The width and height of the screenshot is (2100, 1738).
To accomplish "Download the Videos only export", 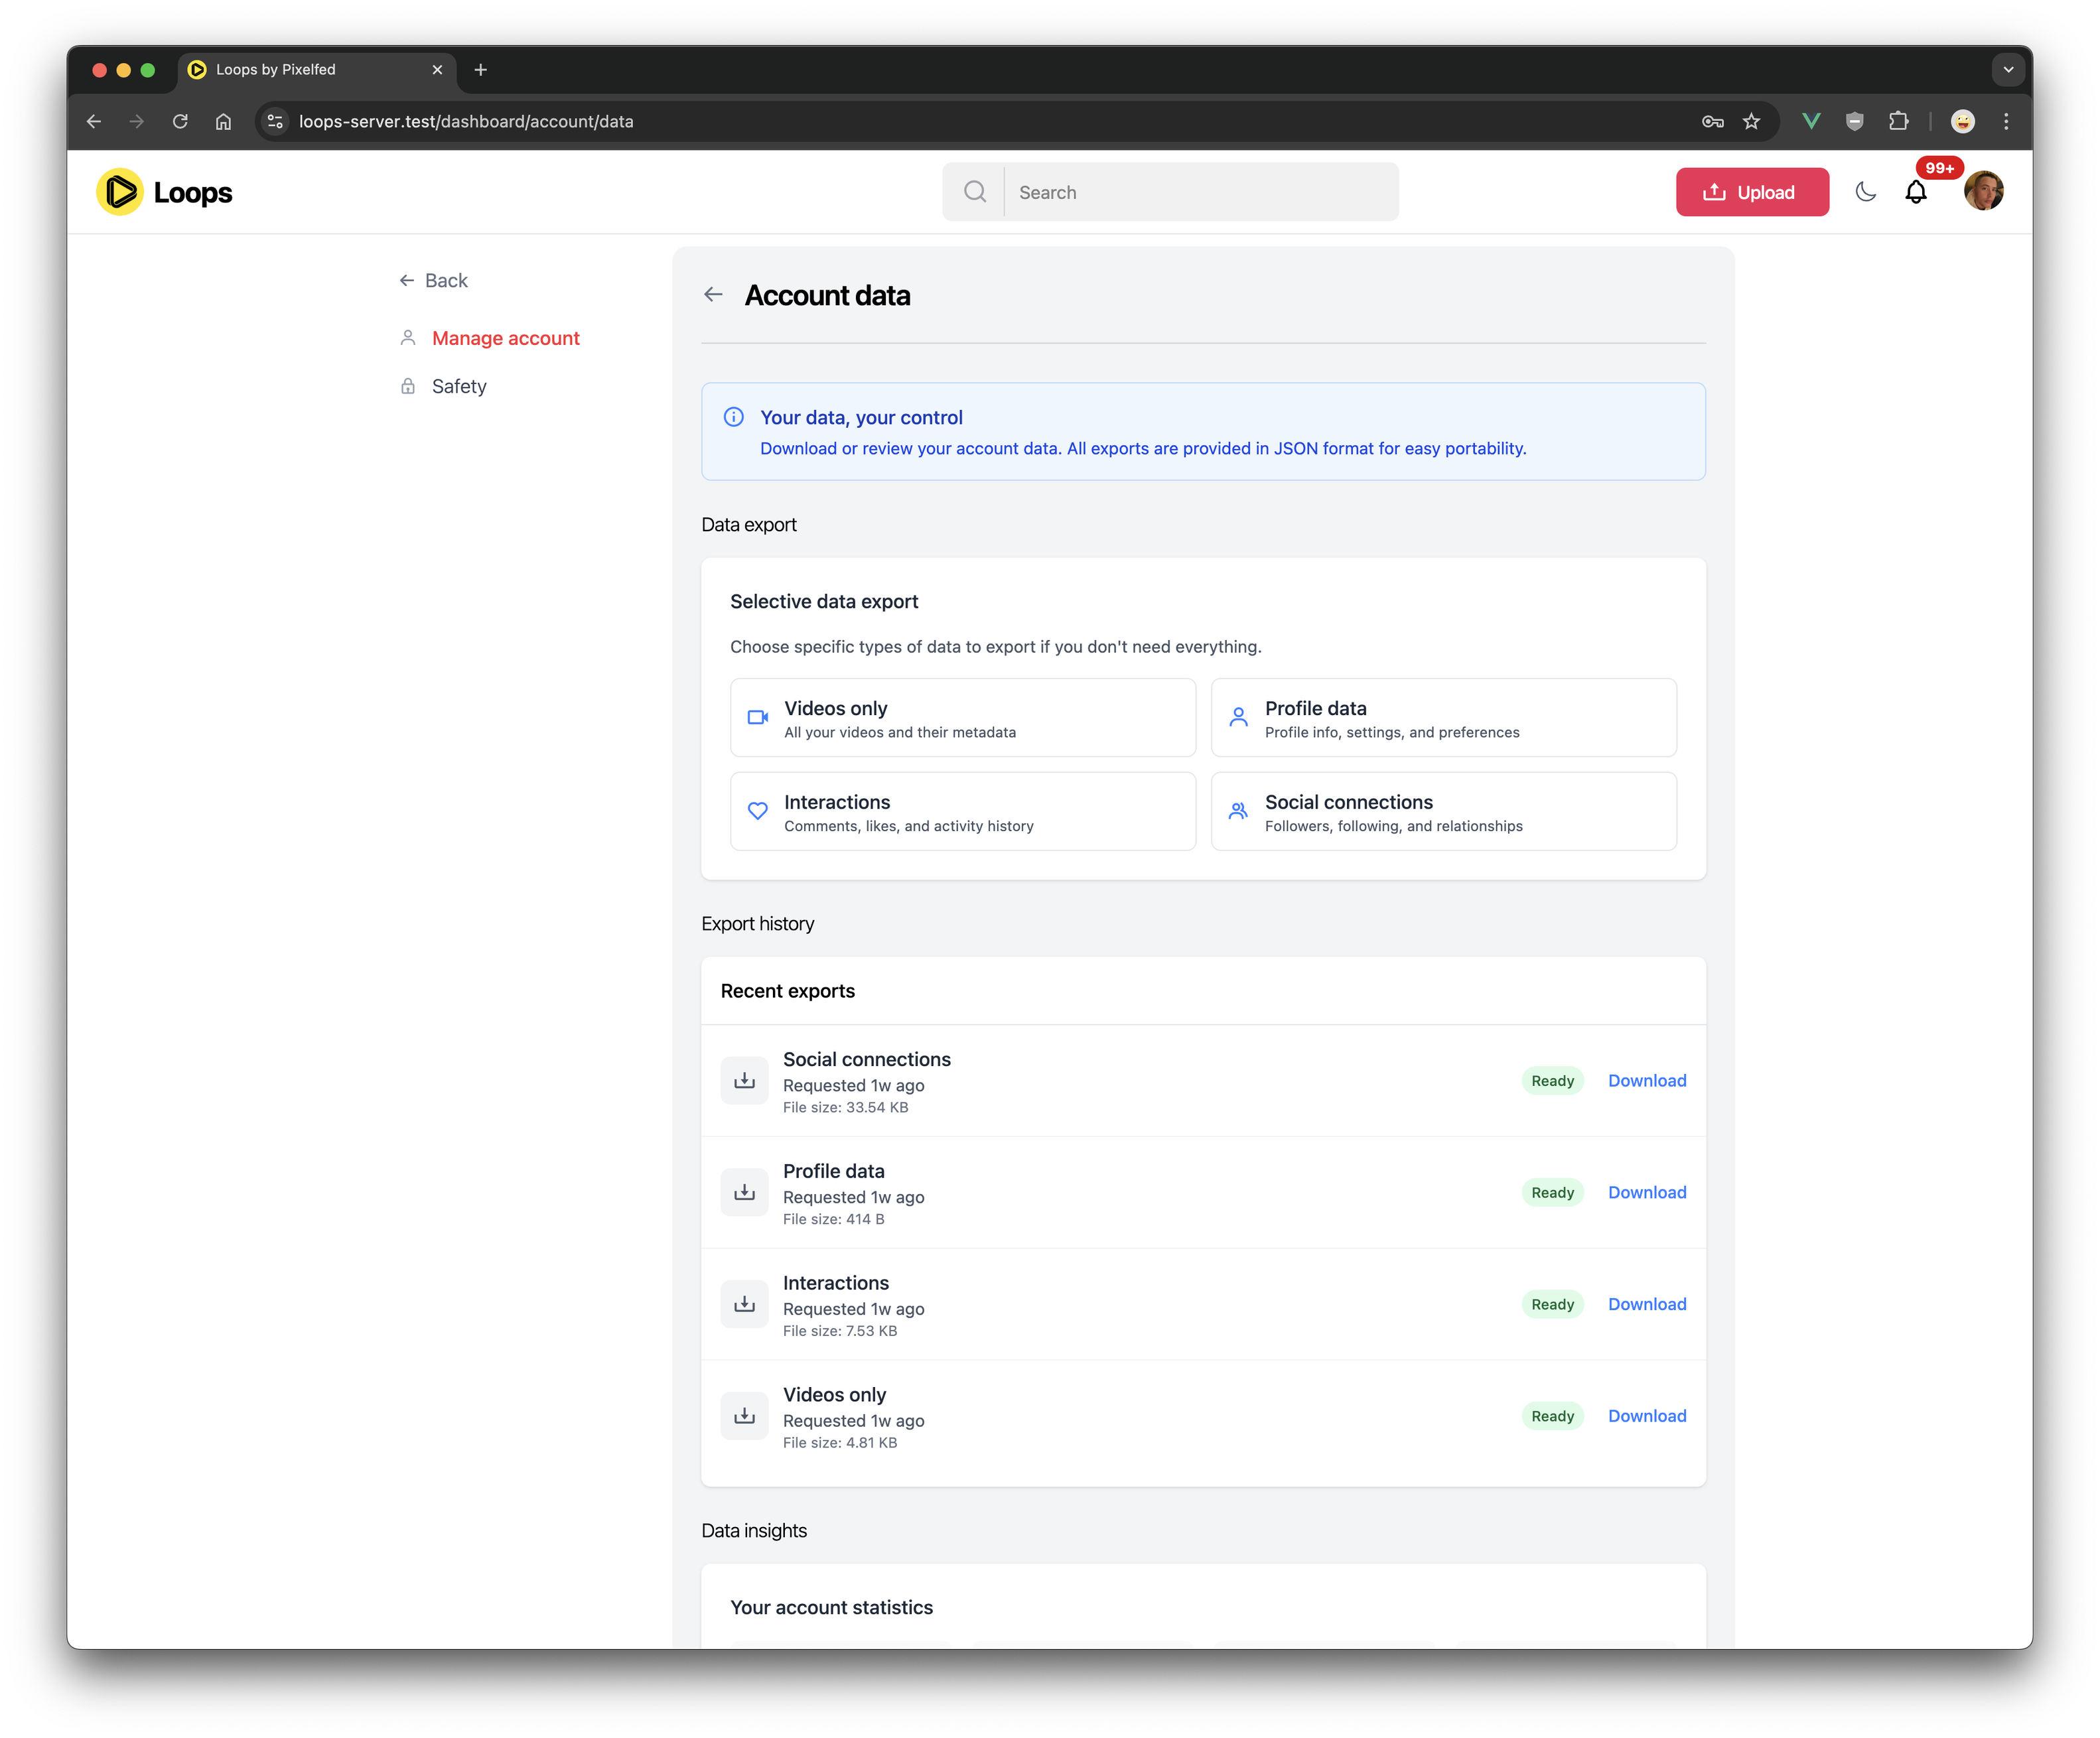I will tap(1647, 1417).
